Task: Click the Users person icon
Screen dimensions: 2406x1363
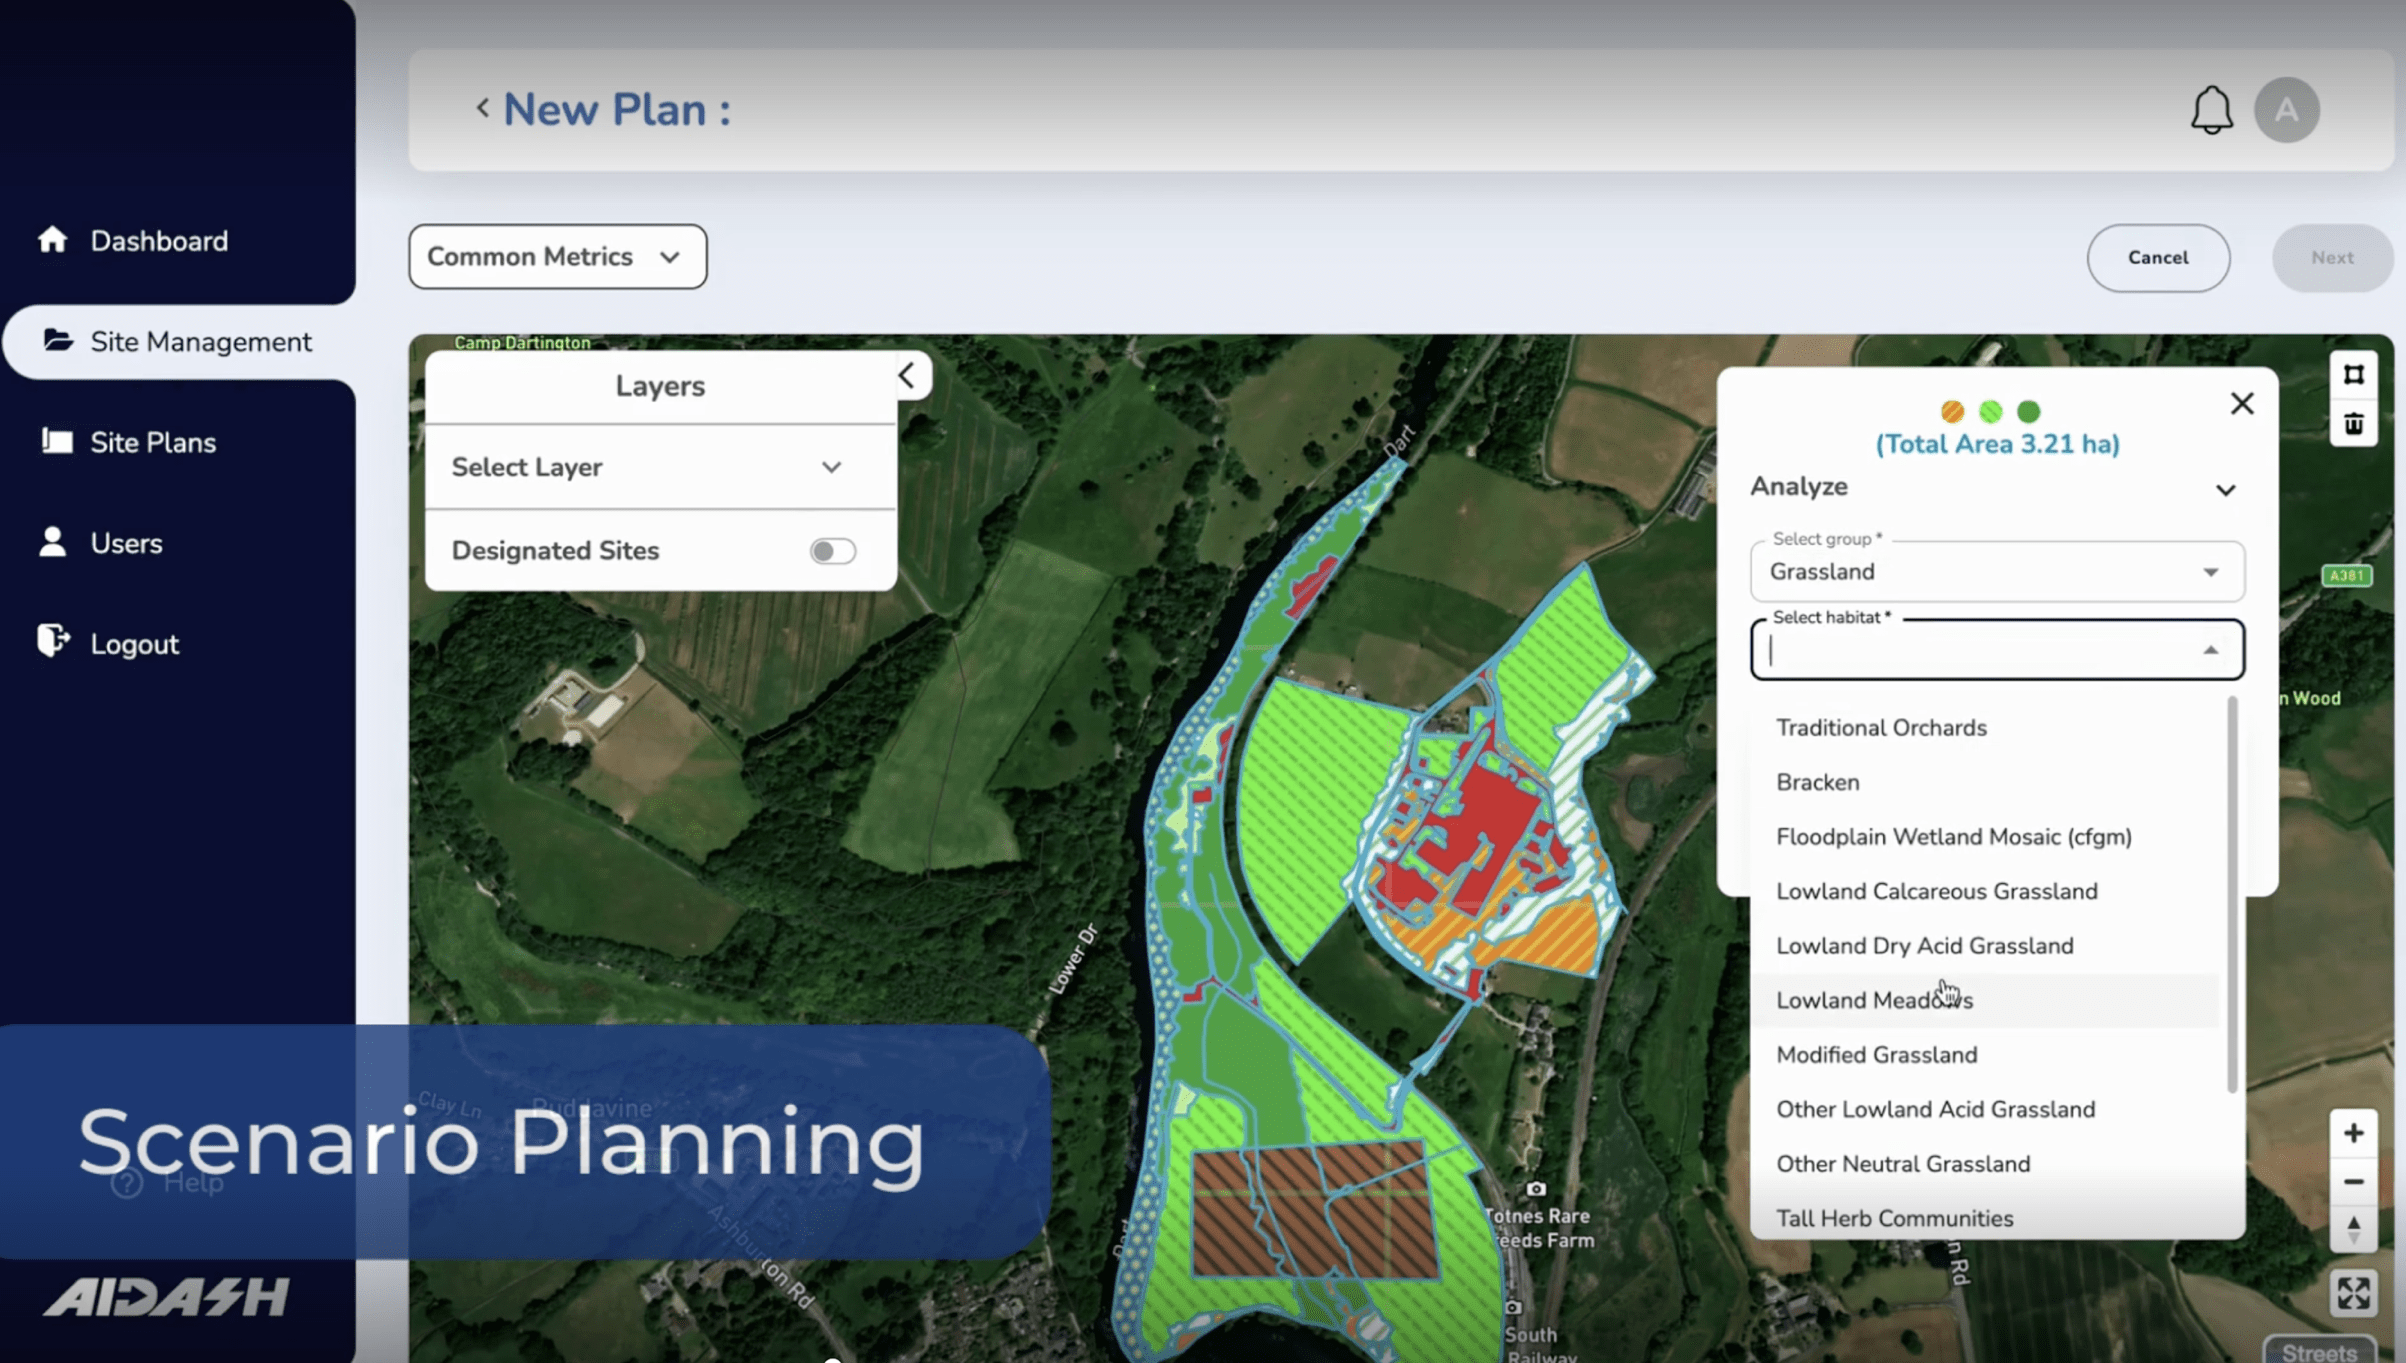Action: click(52, 541)
